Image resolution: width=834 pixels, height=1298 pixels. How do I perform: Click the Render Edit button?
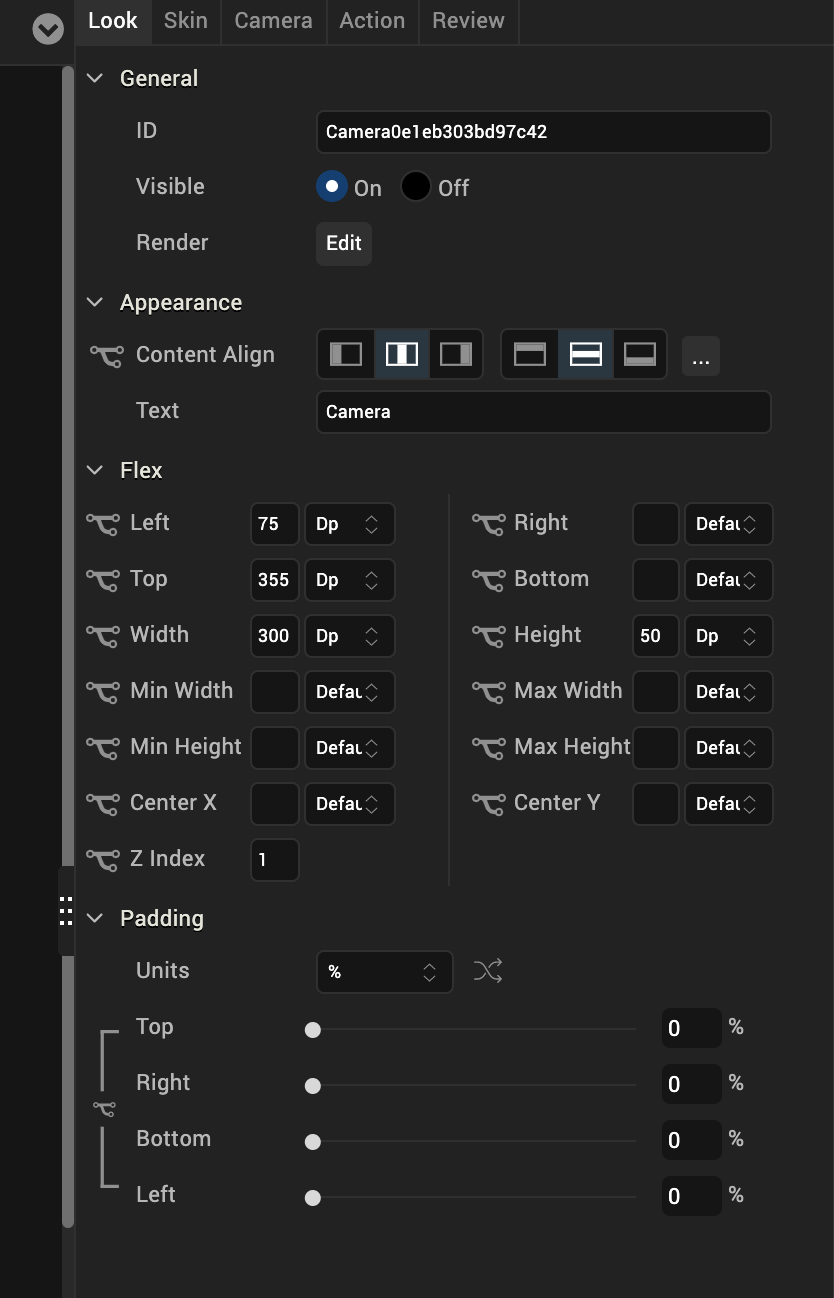[344, 244]
